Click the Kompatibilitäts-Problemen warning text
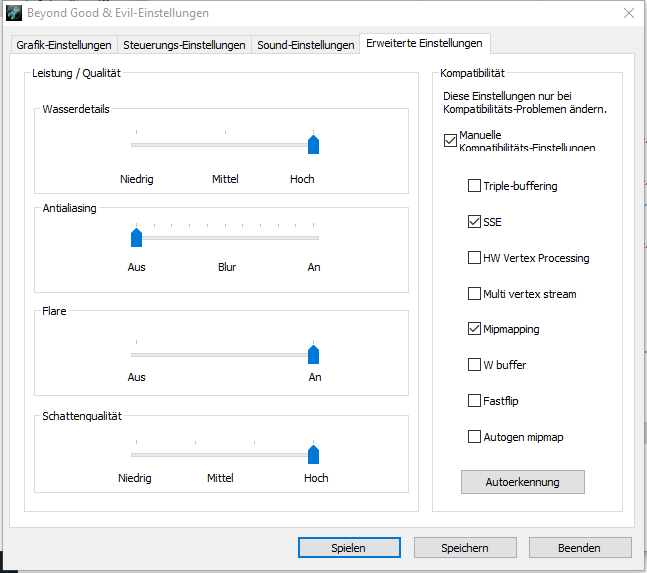Viewport: 647px width, 573px height. tap(525, 103)
